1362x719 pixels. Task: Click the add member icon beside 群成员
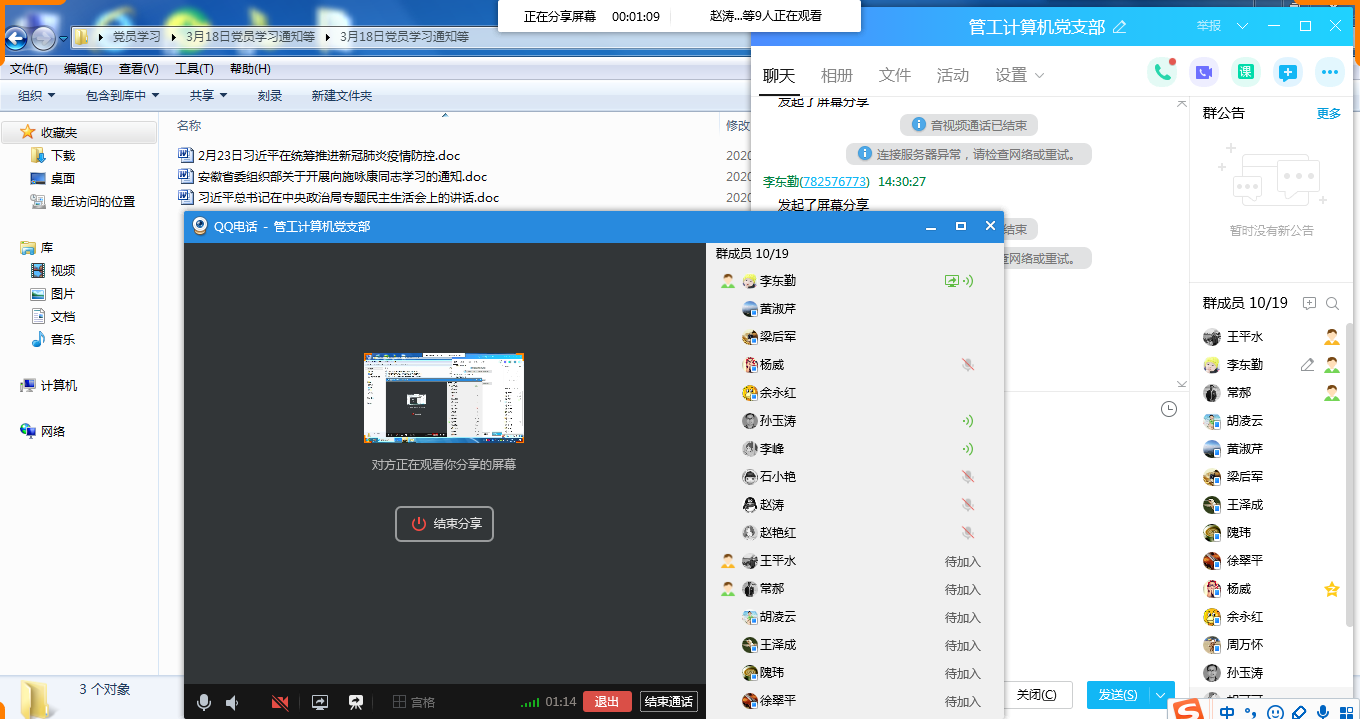point(1309,303)
